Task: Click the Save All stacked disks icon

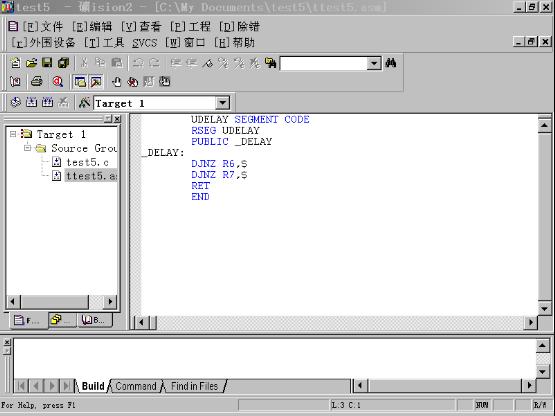Action: pyautogui.click(x=63, y=63)
